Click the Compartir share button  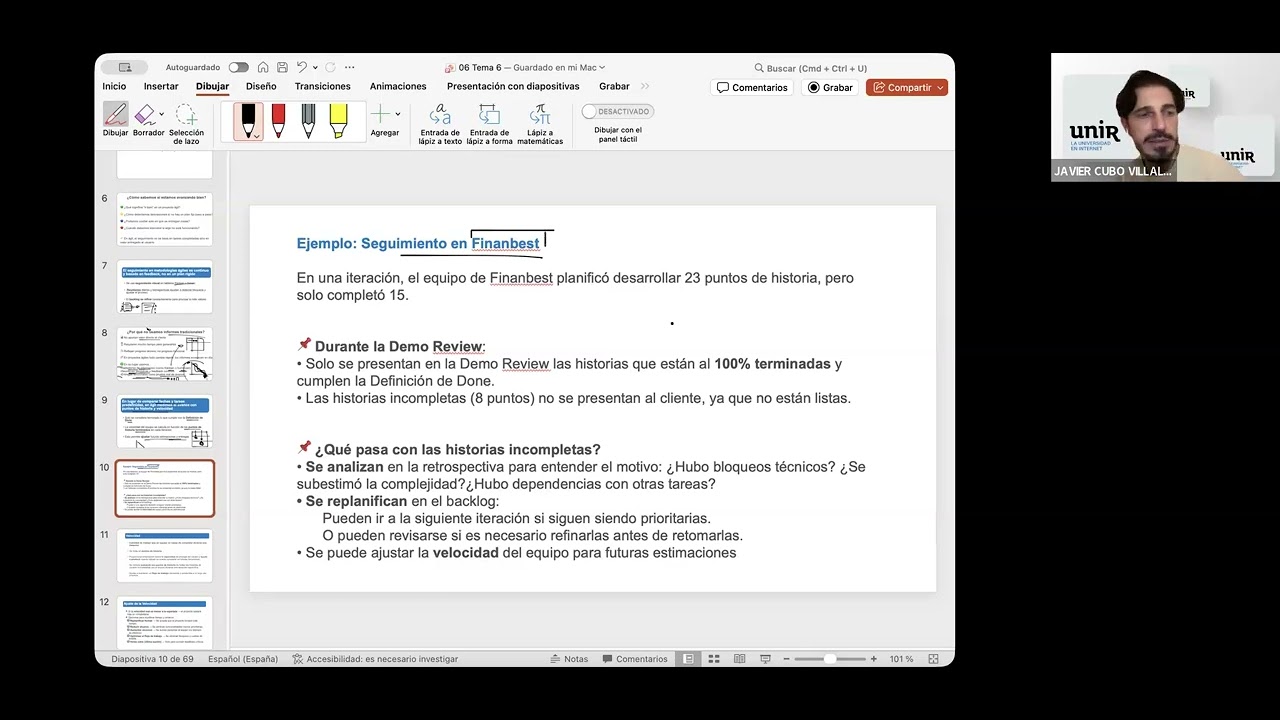tap(907, 88)
